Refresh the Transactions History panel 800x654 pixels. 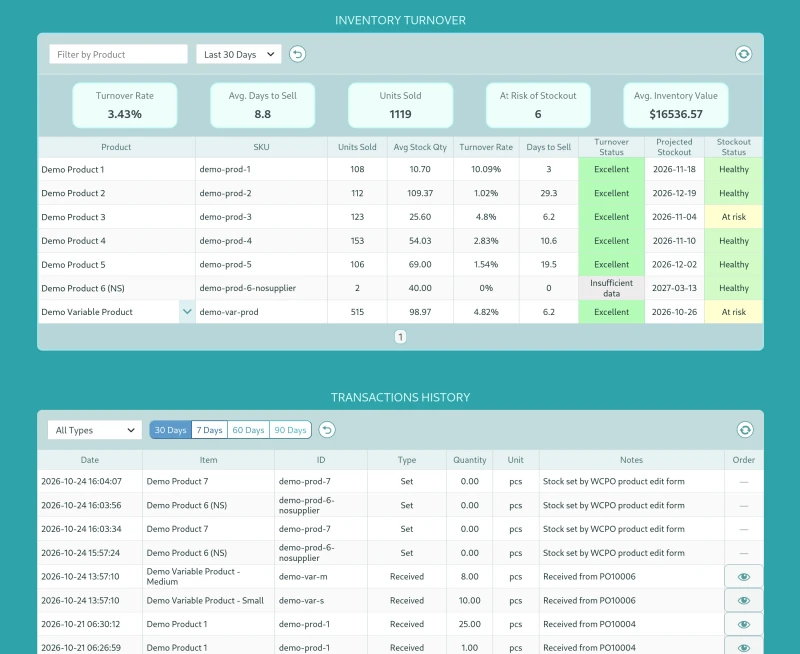coord(745,430)
